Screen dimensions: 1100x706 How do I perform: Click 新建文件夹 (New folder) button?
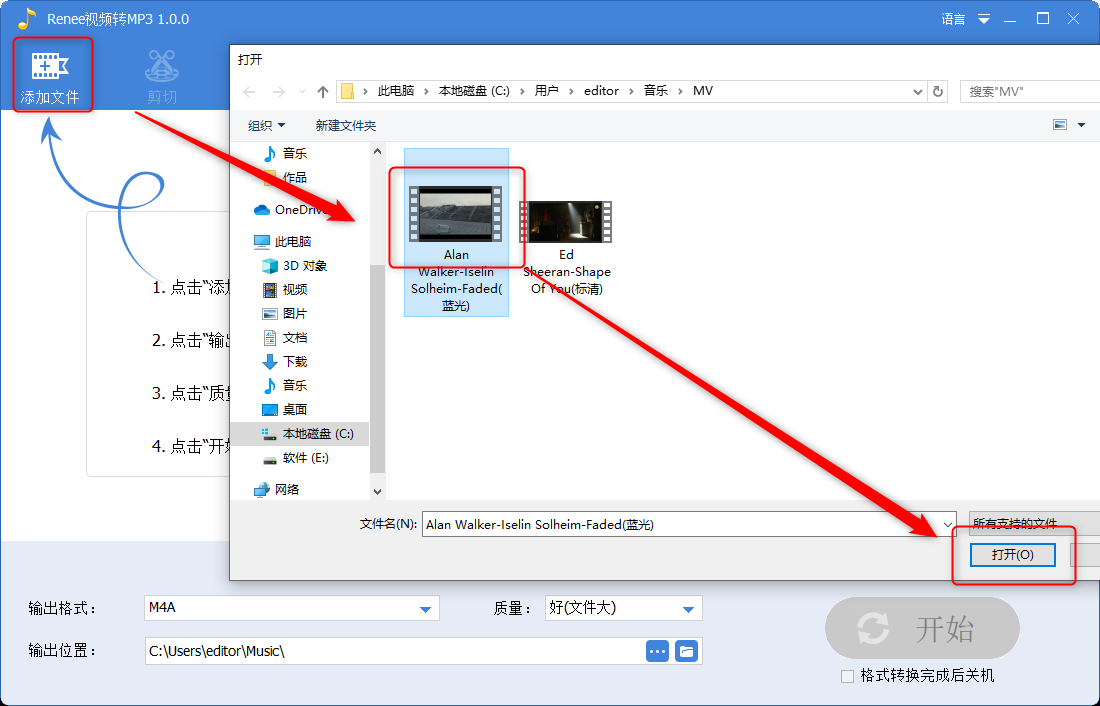[x=346, y=126]
